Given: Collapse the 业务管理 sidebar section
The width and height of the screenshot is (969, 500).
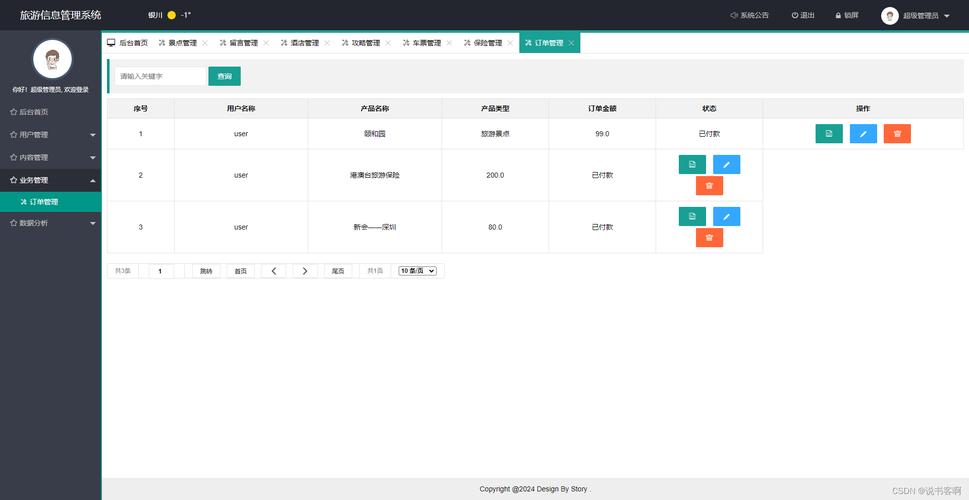Looking at the screenshot, I should pos(50,180).
